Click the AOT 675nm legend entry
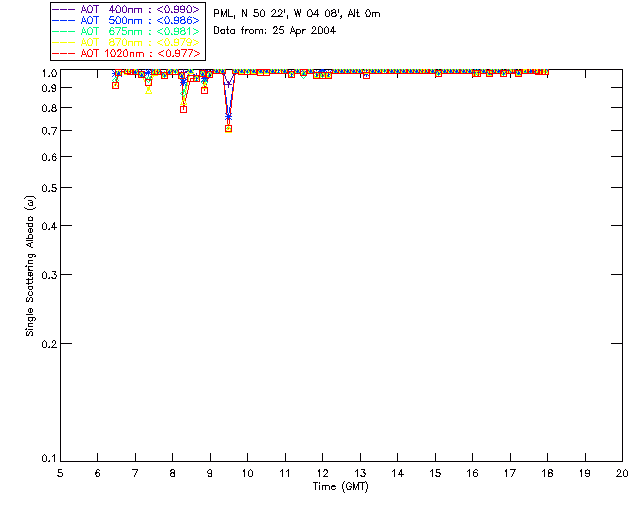 tap(126, 31)
